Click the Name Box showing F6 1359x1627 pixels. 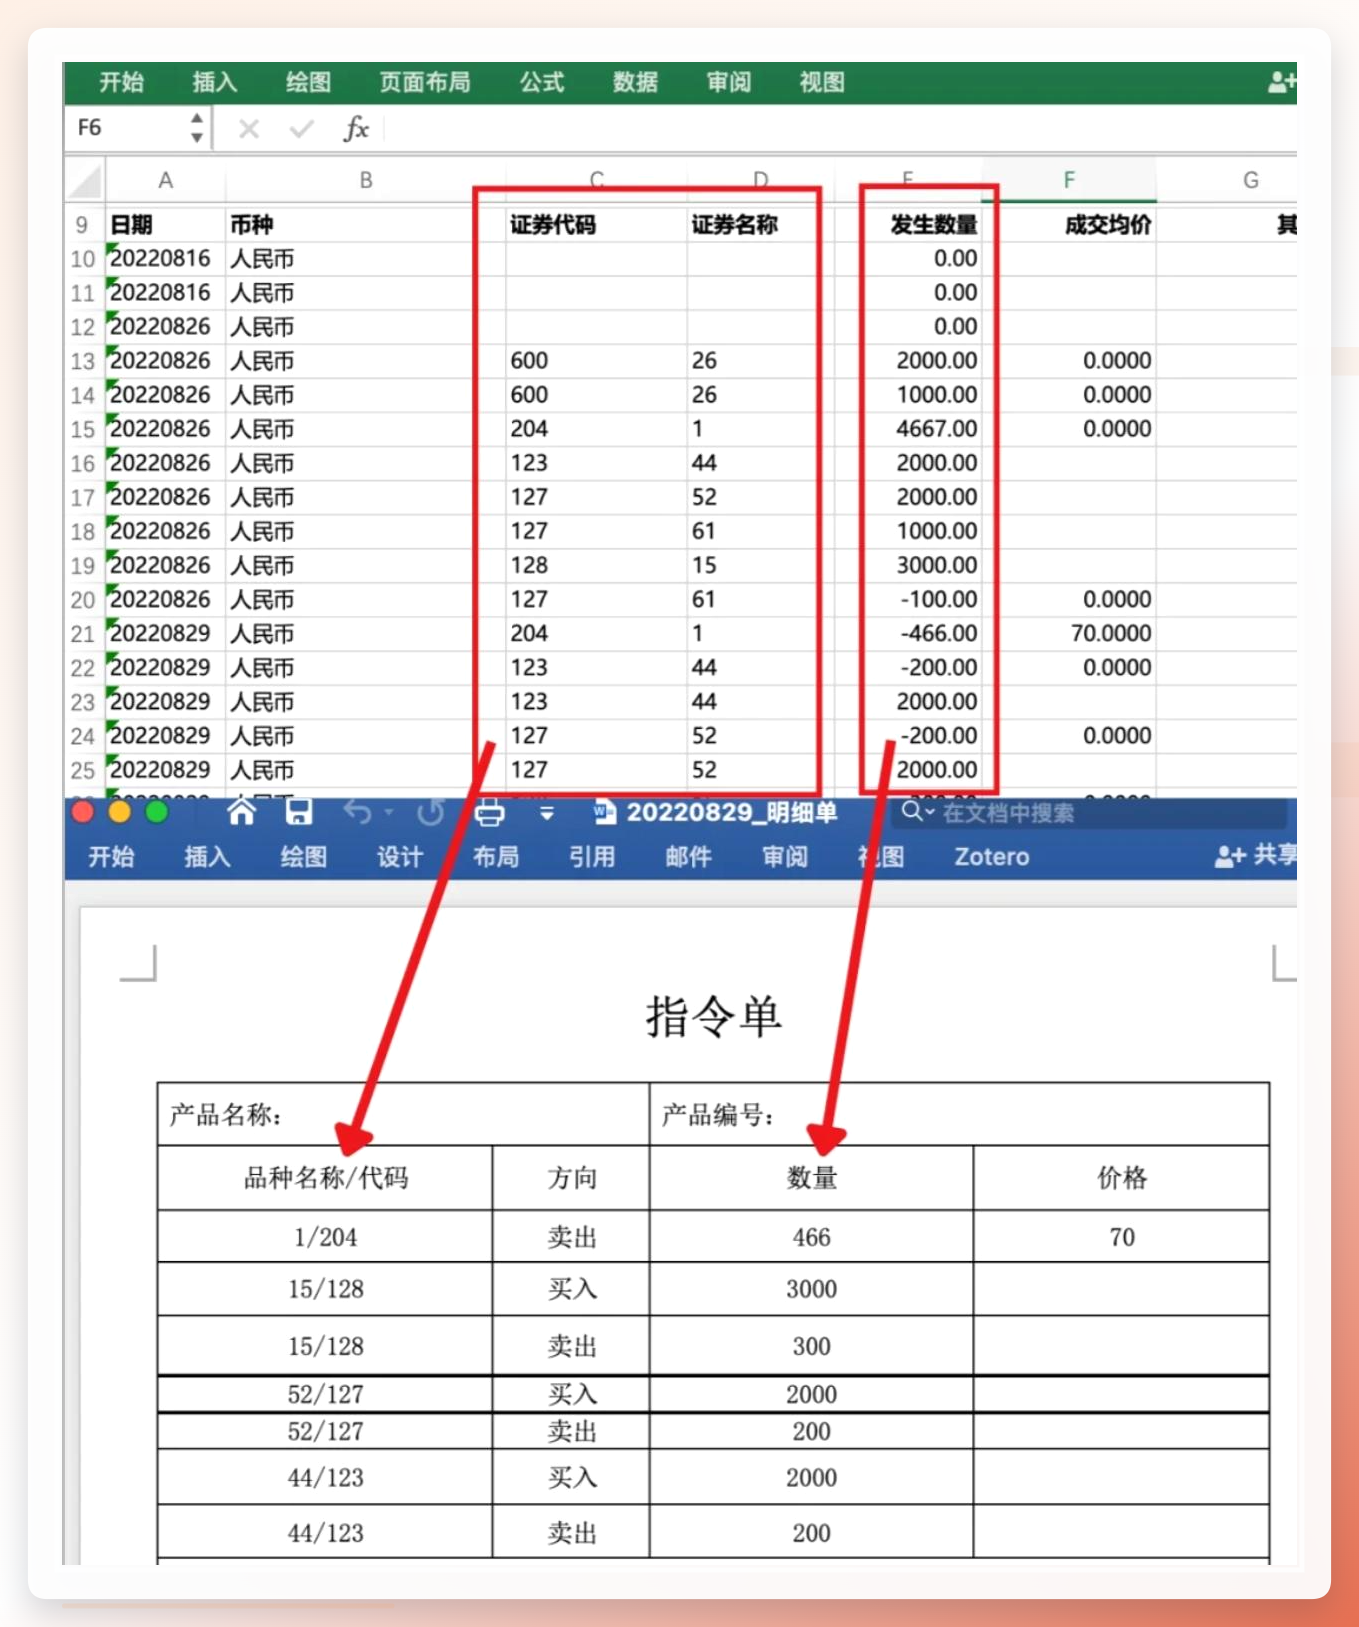click(127, 128)
